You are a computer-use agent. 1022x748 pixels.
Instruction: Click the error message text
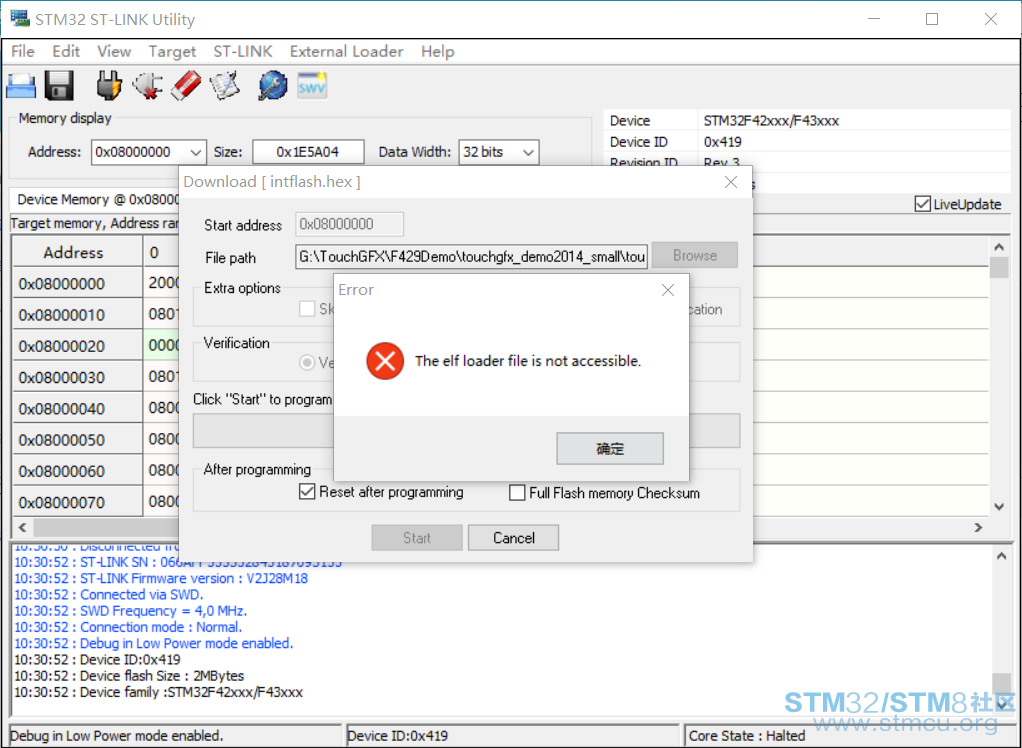[x=528, y=361]
